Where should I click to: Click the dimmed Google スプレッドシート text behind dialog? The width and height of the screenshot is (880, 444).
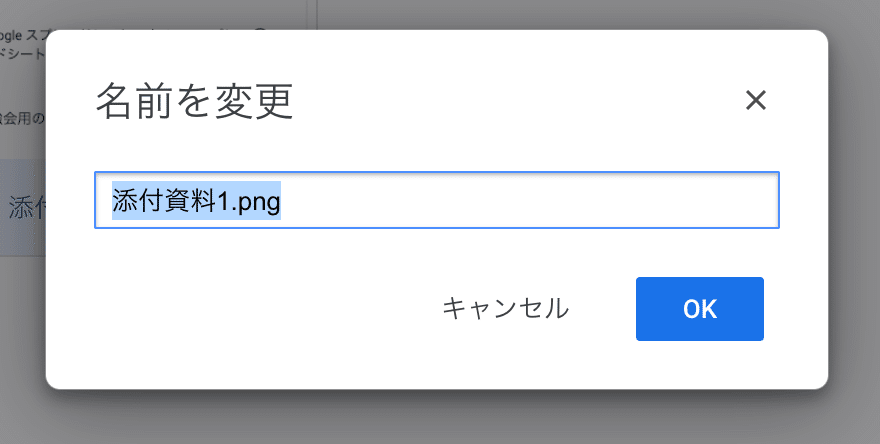click(22, 44)
